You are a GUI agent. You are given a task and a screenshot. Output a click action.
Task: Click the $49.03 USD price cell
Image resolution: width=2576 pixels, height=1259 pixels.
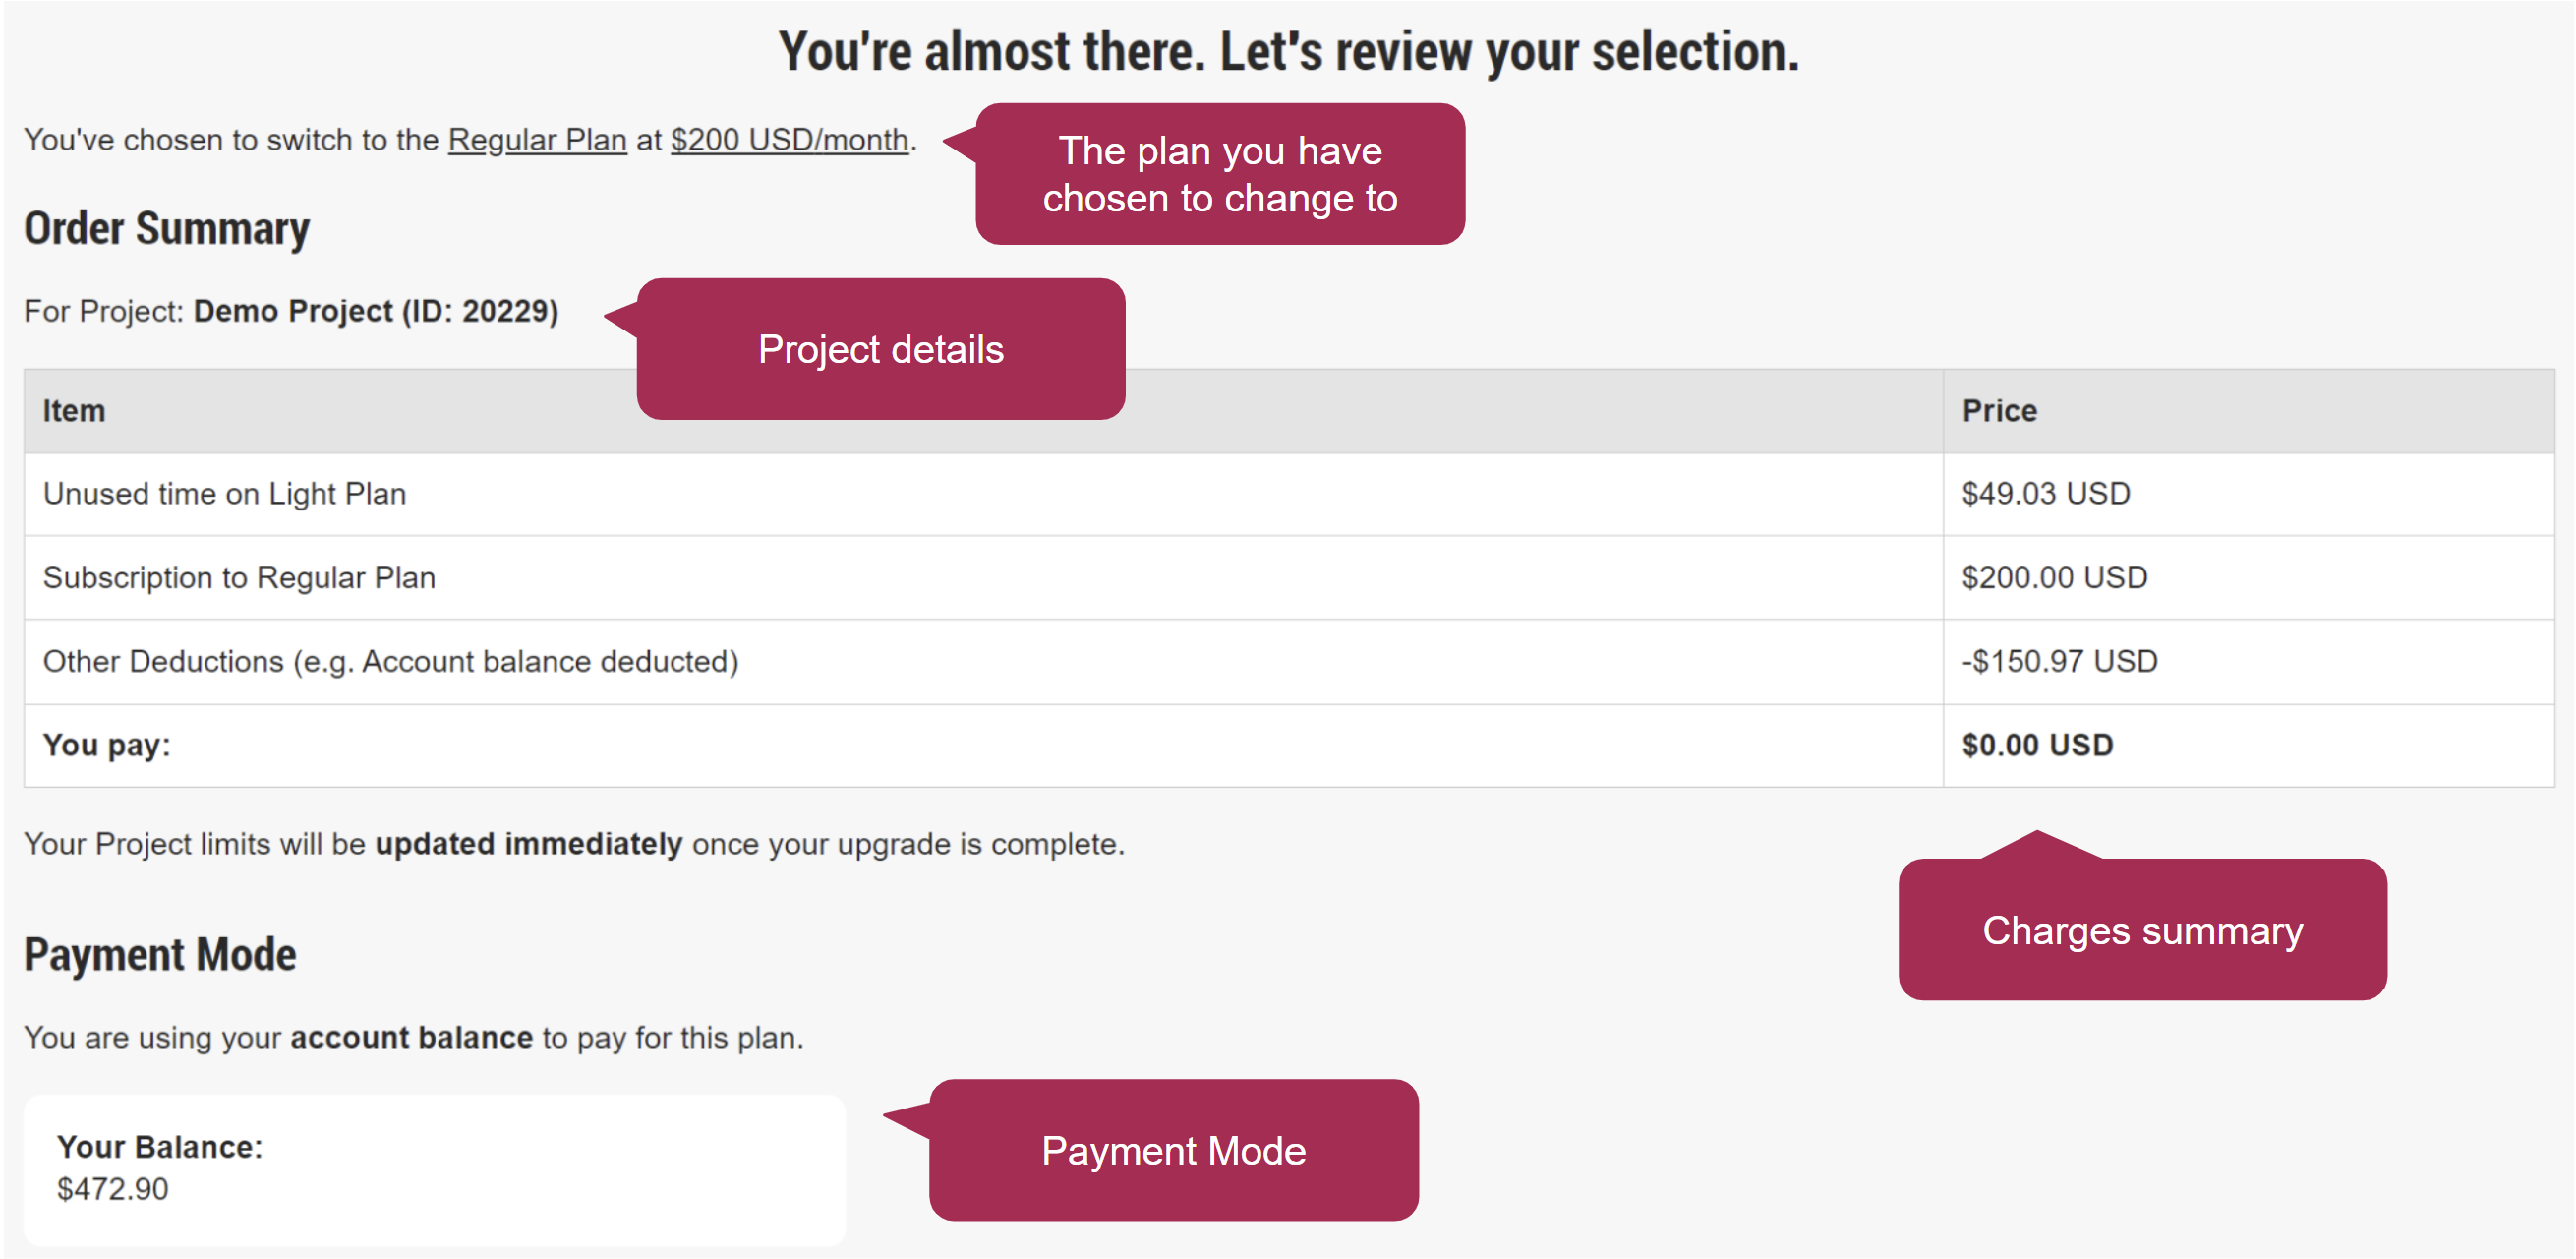pyautogui.click(x=2042, y=493)
